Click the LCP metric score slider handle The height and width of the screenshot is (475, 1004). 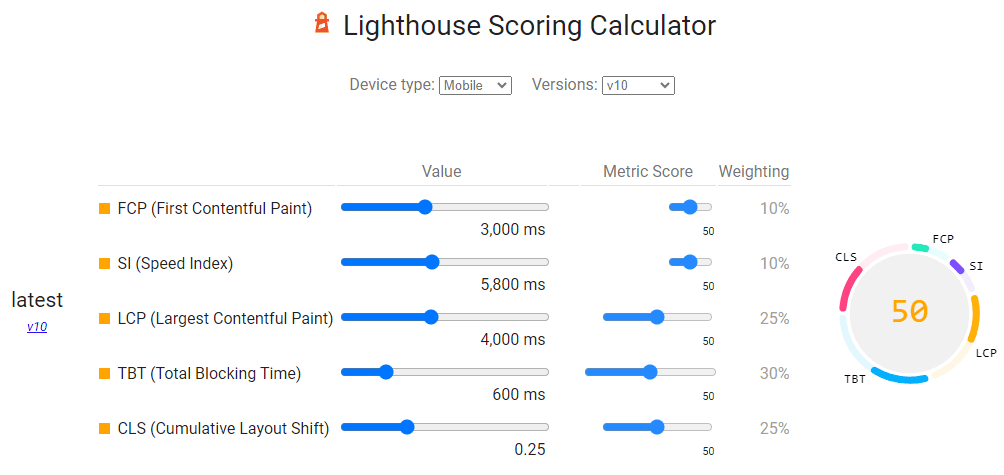[657, 317]
